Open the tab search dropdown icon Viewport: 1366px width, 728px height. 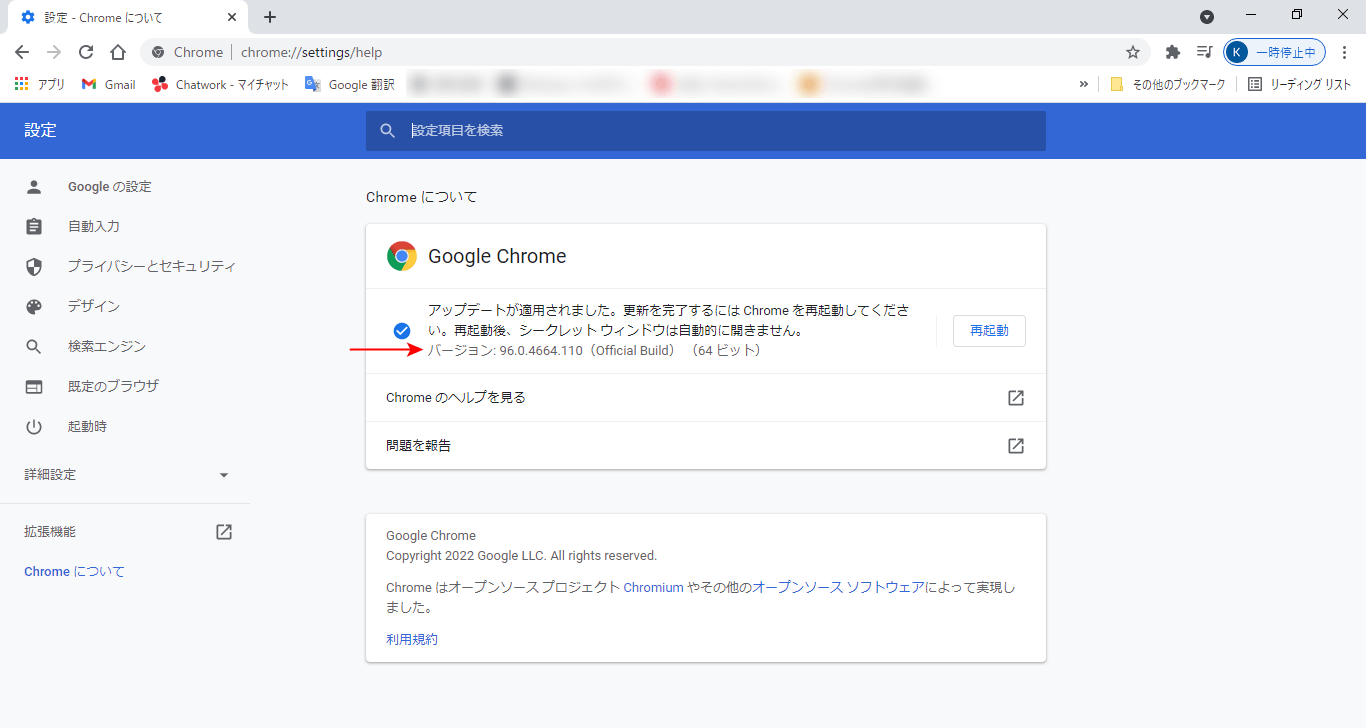coord(1207,16)
